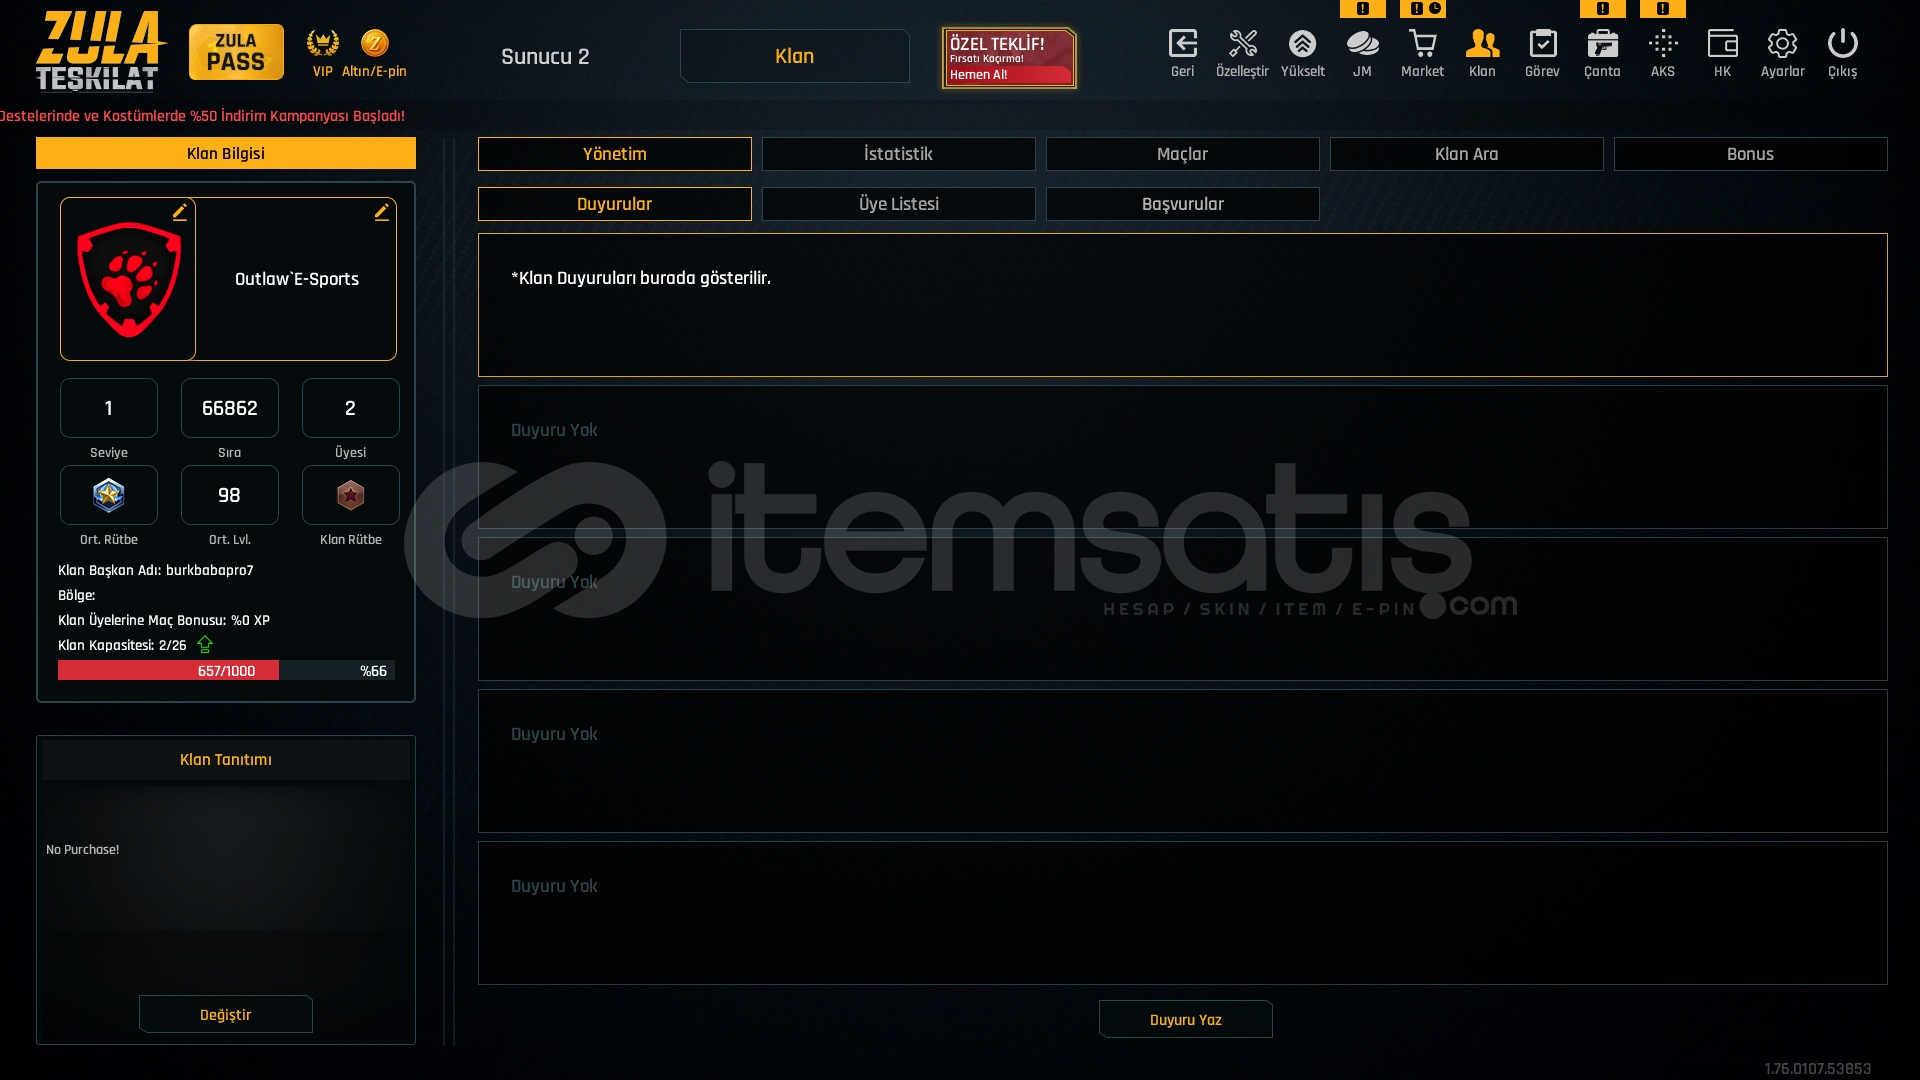
Task: Open the Klan members icon in toolbar
Action: [x=1482, y=44]
